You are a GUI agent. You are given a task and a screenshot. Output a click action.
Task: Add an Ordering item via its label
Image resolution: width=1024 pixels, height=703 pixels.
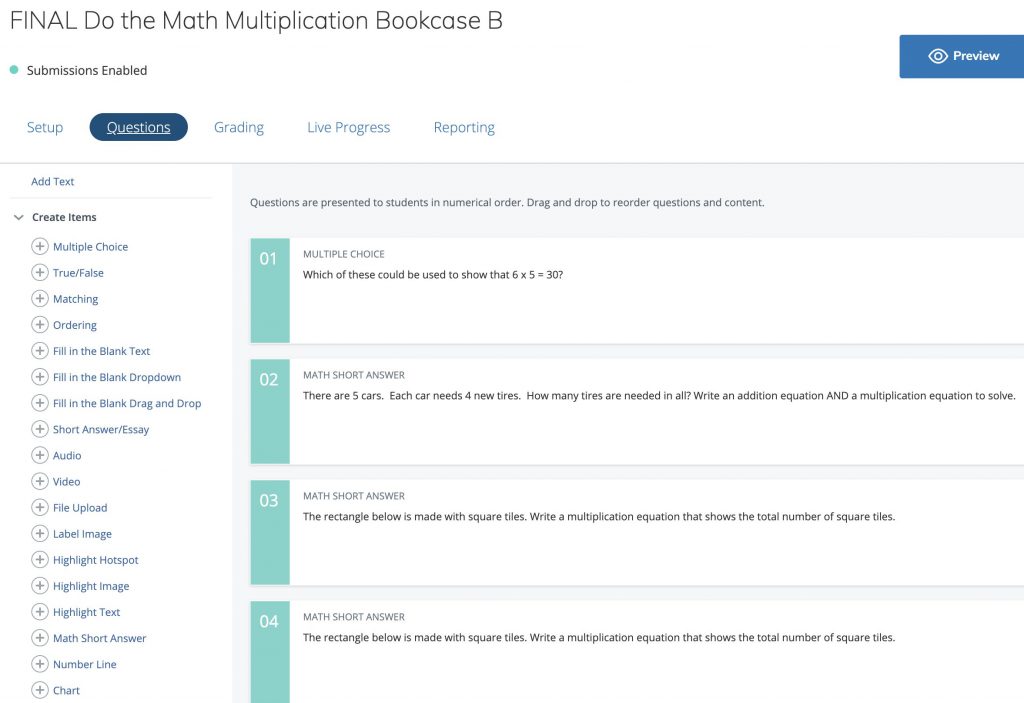(x=75, y=325)
